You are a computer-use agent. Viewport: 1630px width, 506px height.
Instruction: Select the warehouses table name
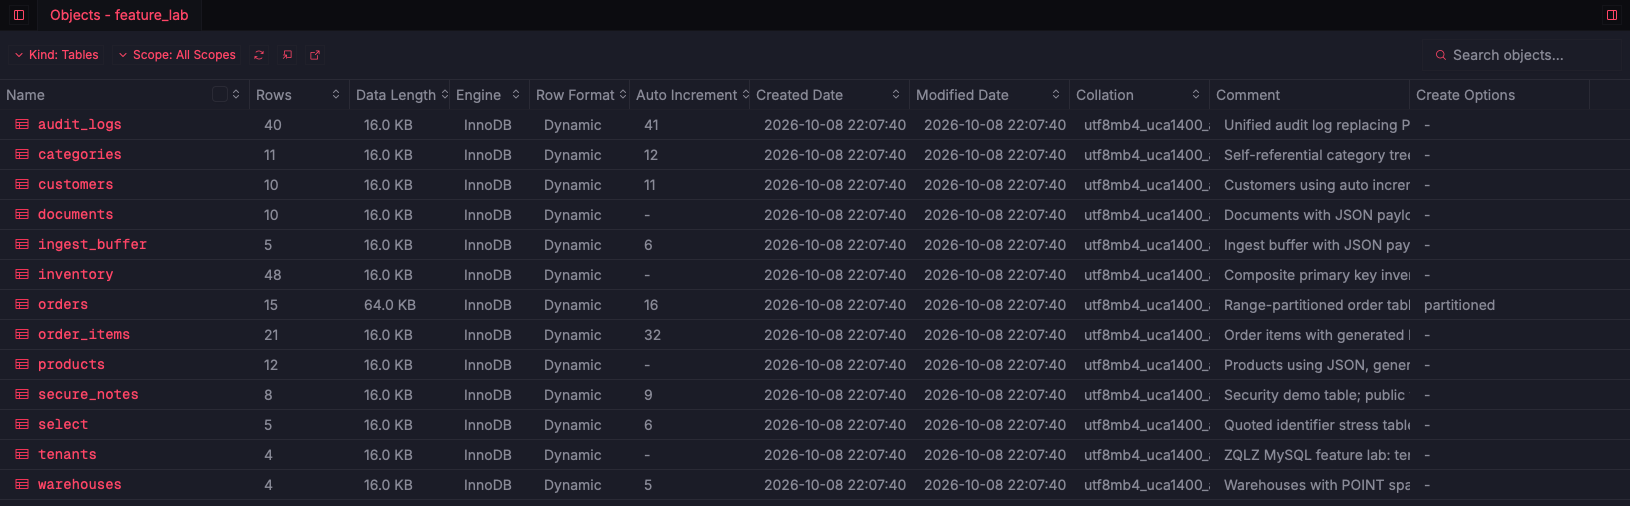pos(80,485)
